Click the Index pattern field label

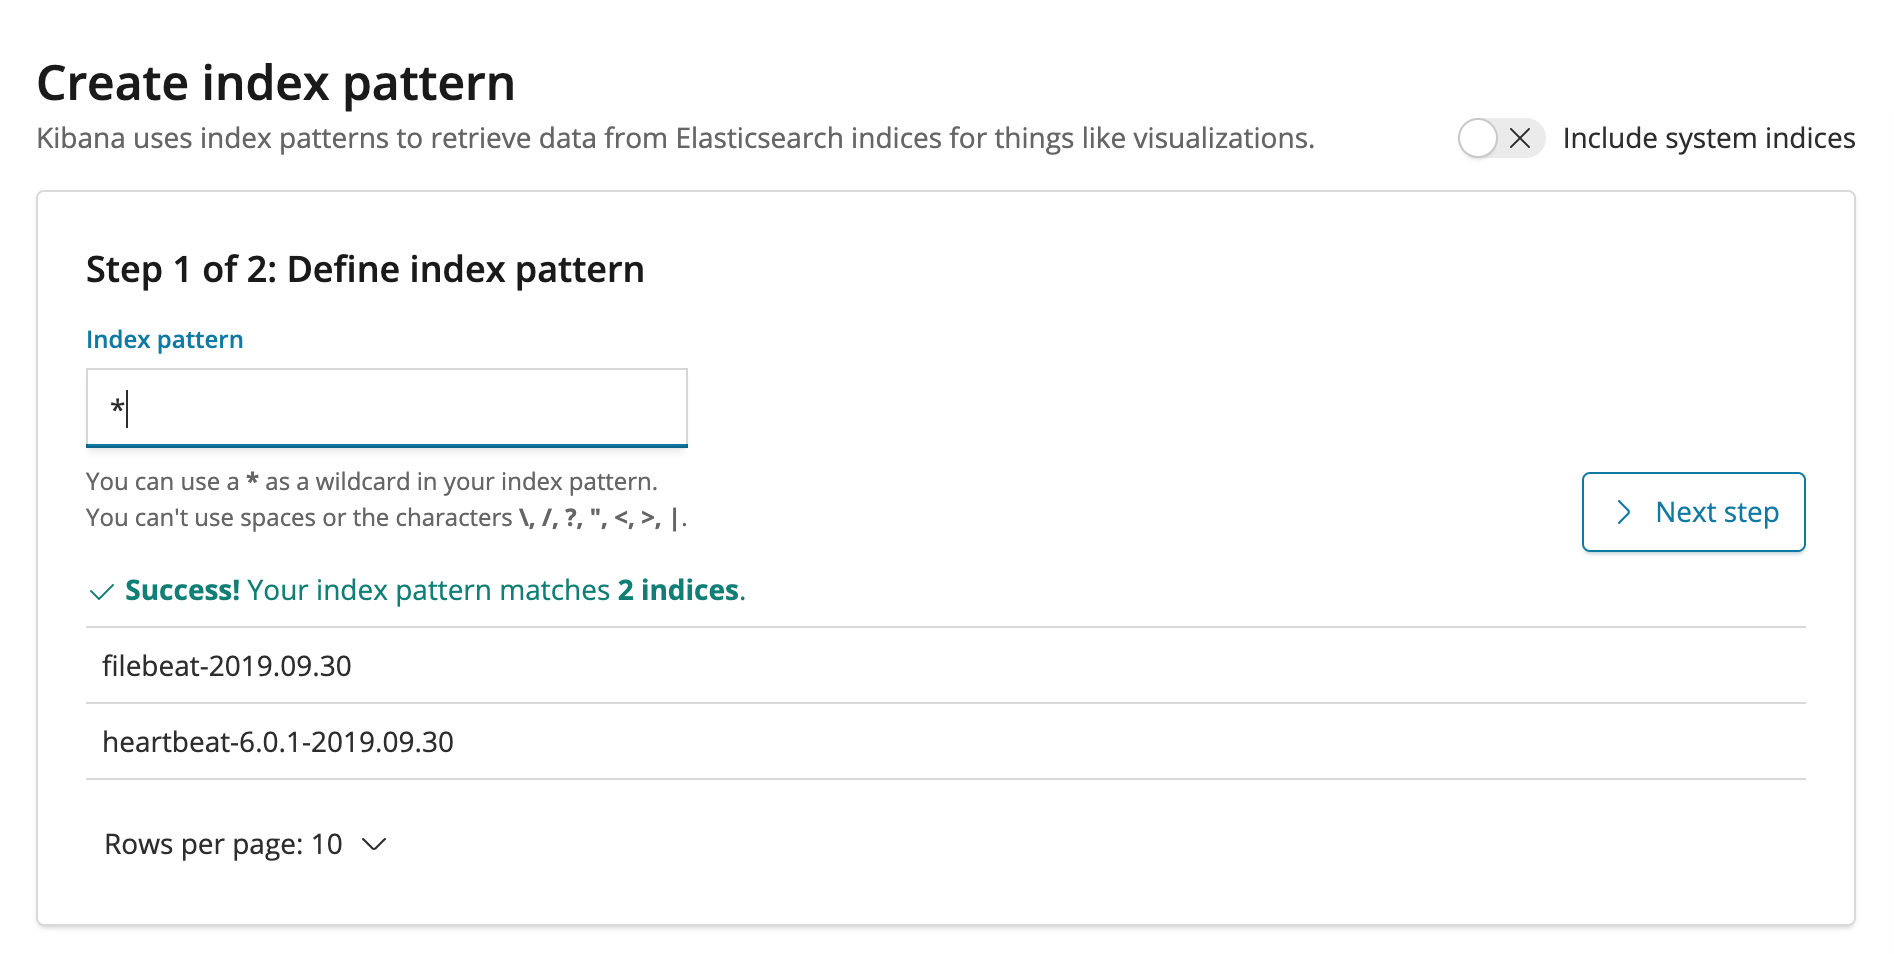[165, 339]
